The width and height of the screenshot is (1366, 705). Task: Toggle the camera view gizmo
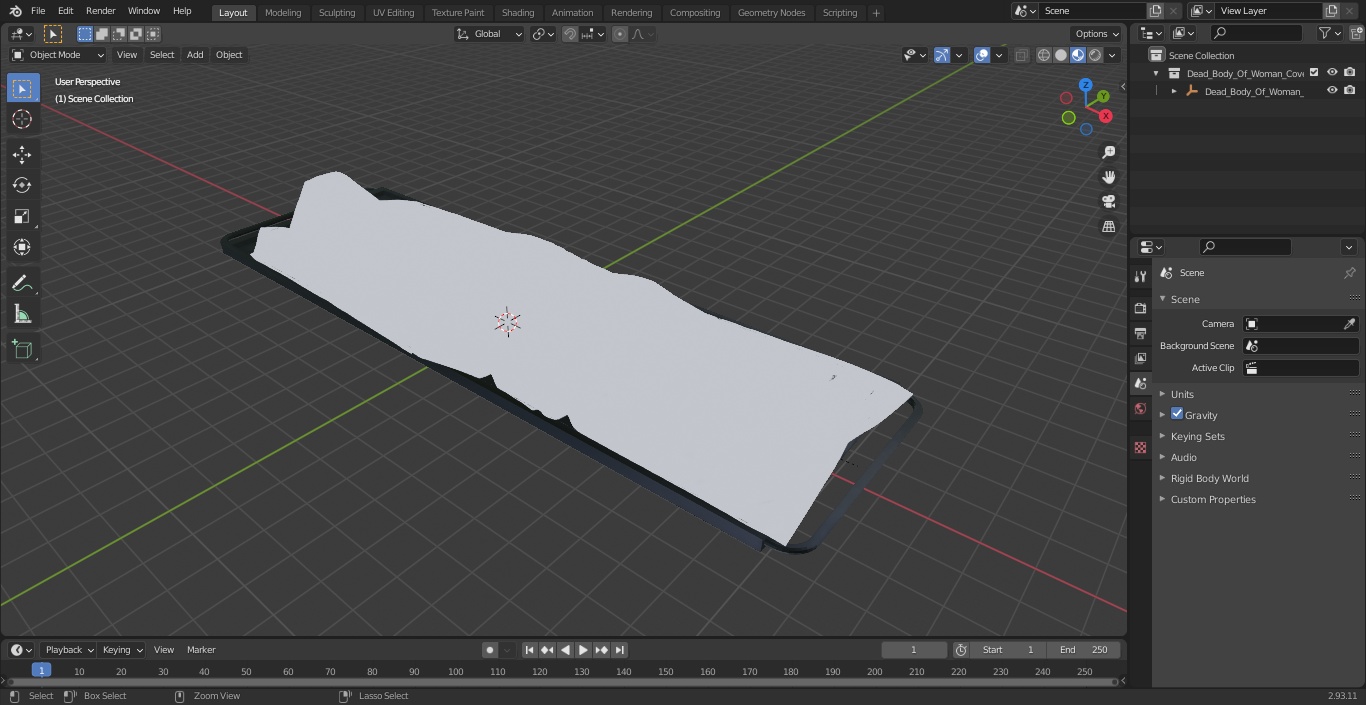pos(1108,201)
